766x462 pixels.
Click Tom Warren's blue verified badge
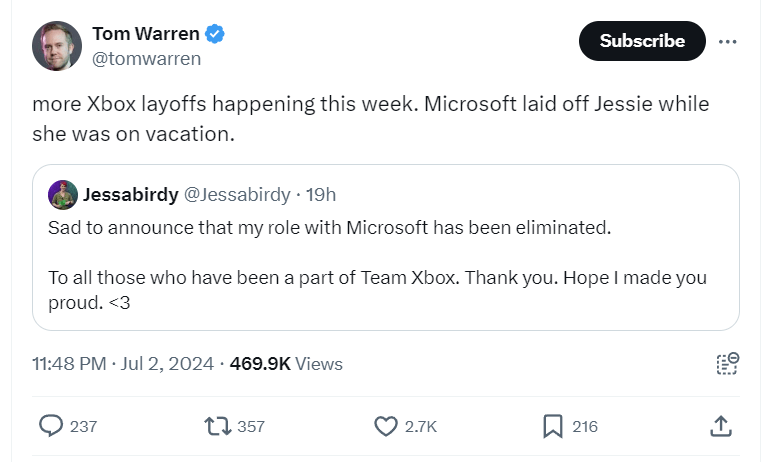215,34
